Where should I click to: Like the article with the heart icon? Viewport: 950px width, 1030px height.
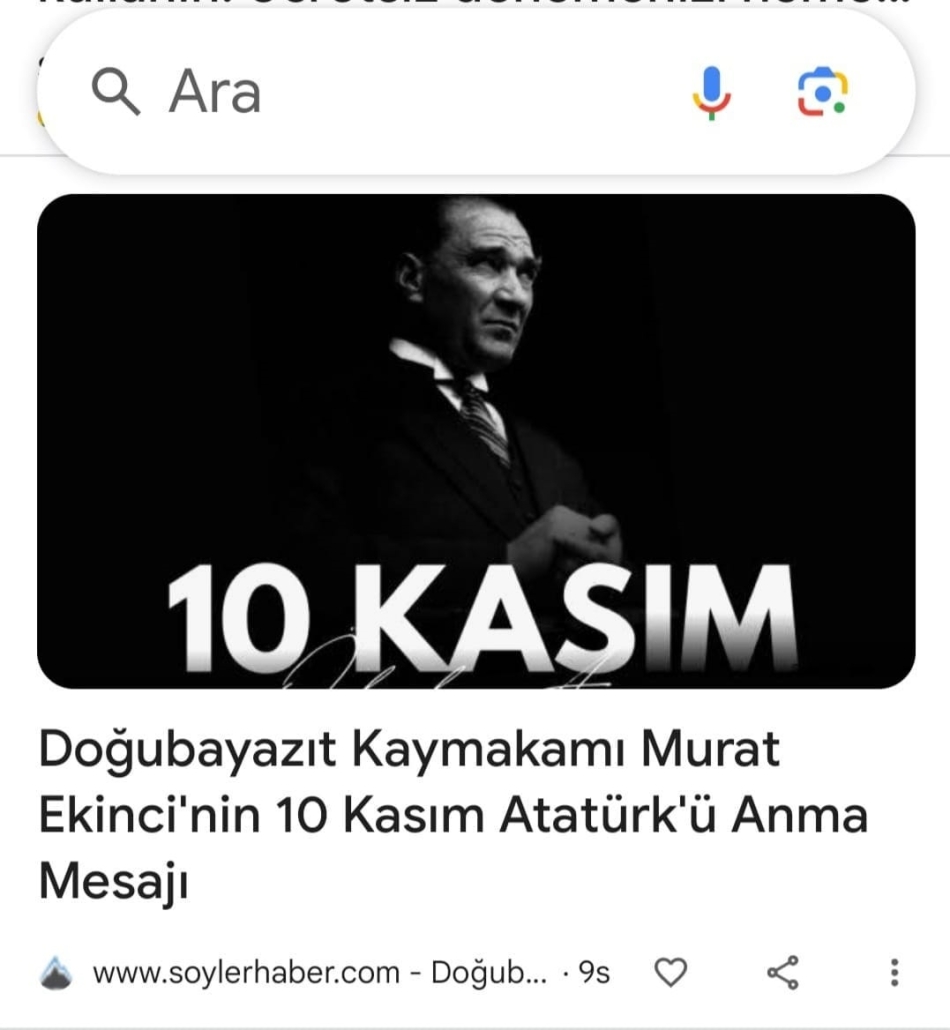pyautogui.click(x=671, y=972)
